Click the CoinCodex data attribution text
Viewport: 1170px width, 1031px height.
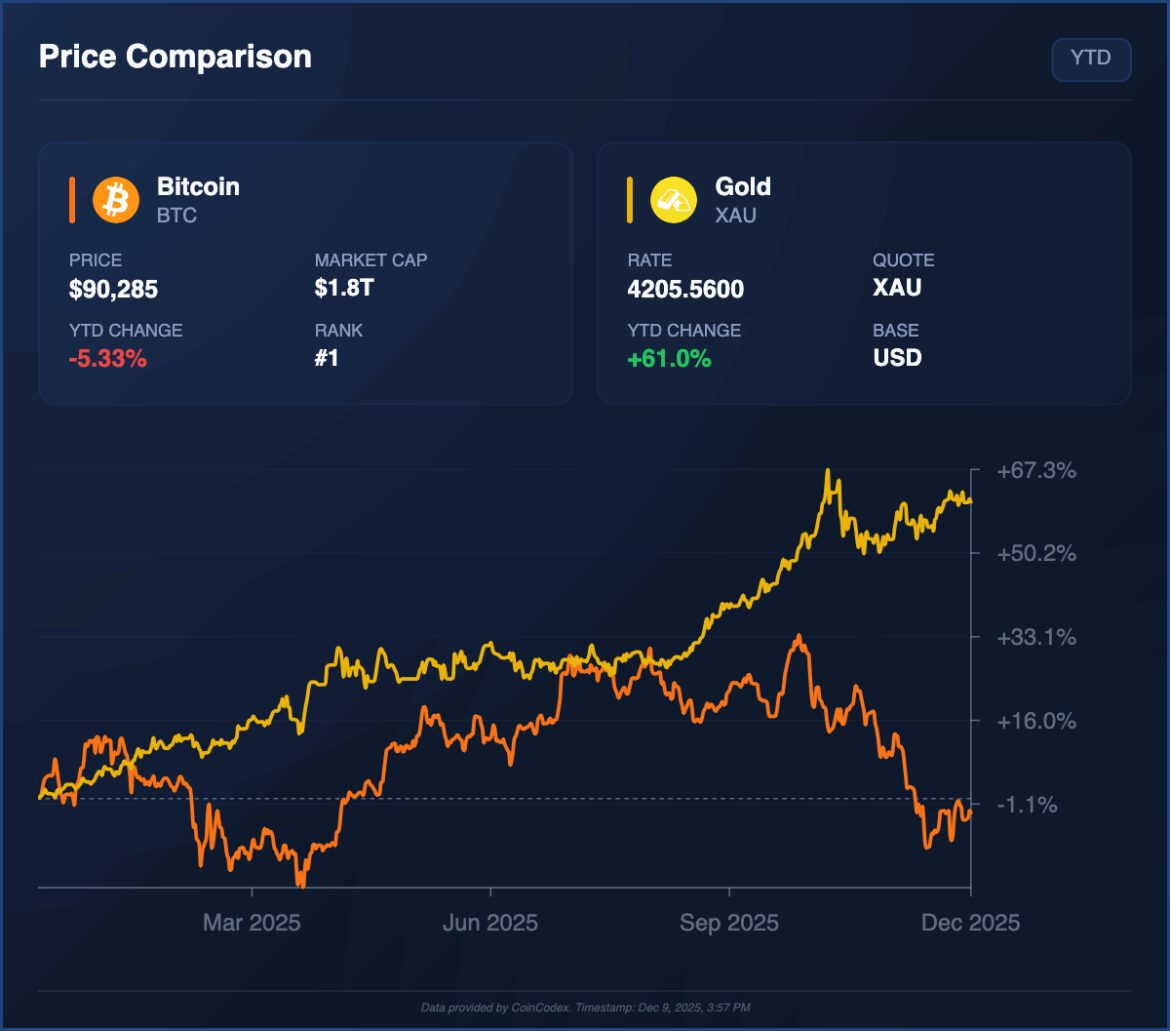[x=585, y=1007]
